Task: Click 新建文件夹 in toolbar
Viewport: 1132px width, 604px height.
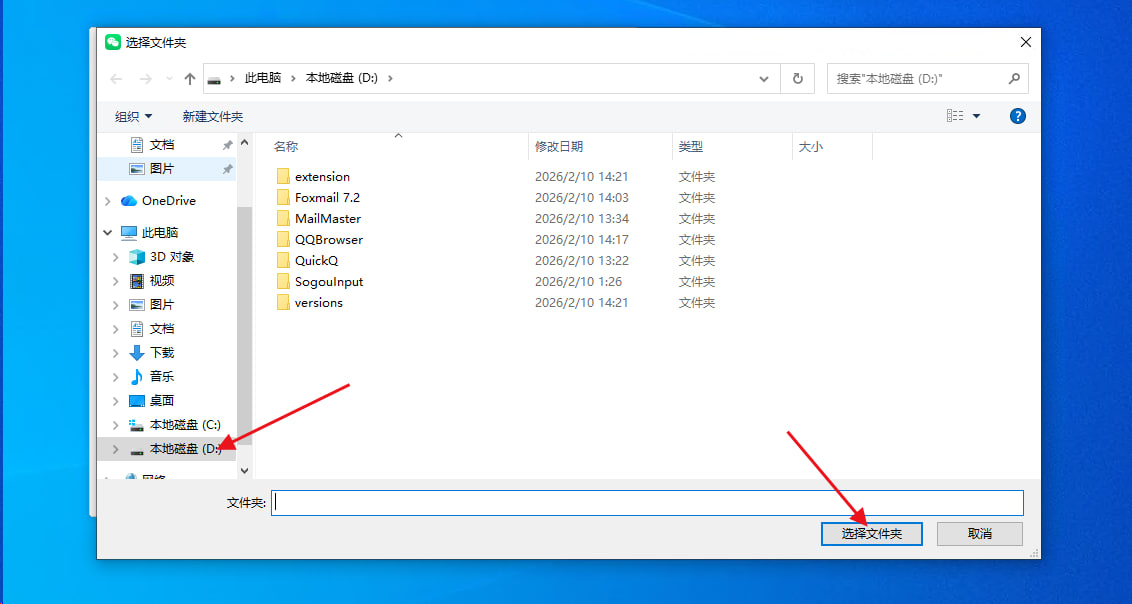Action: click(212, 117)
